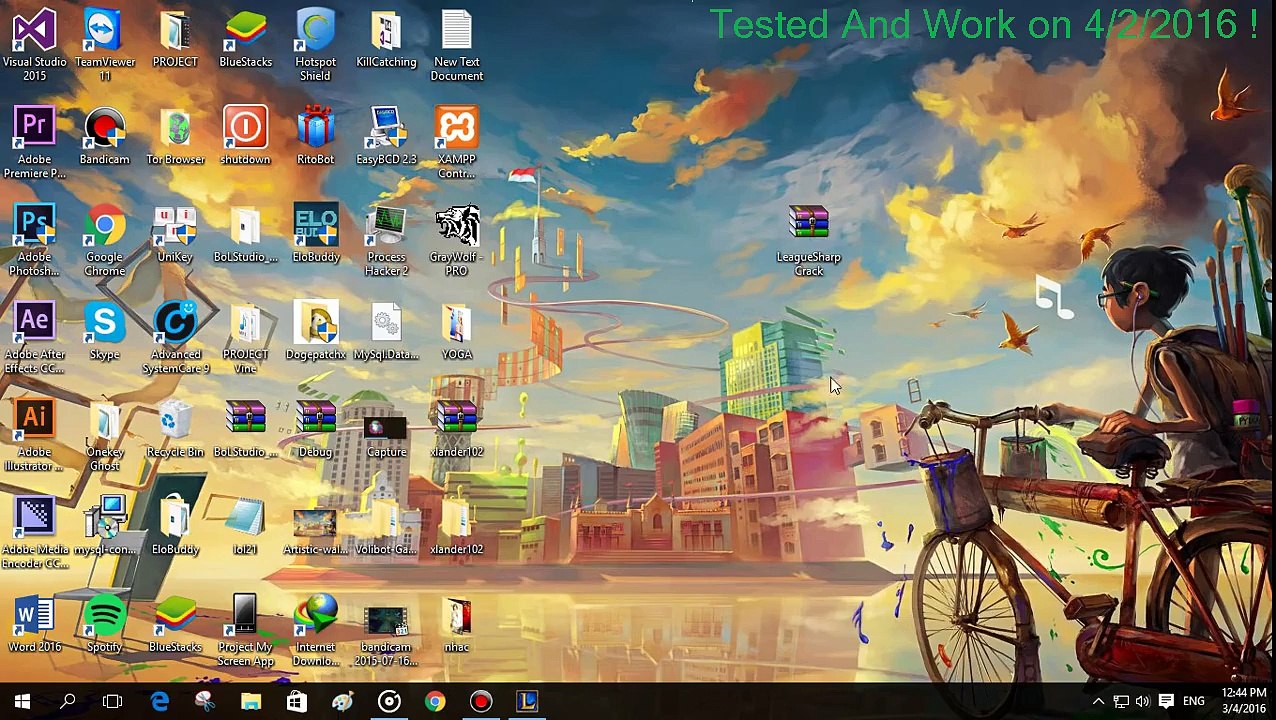
Task: Open network status tray icon
Action: click(x=1121, y=702)
